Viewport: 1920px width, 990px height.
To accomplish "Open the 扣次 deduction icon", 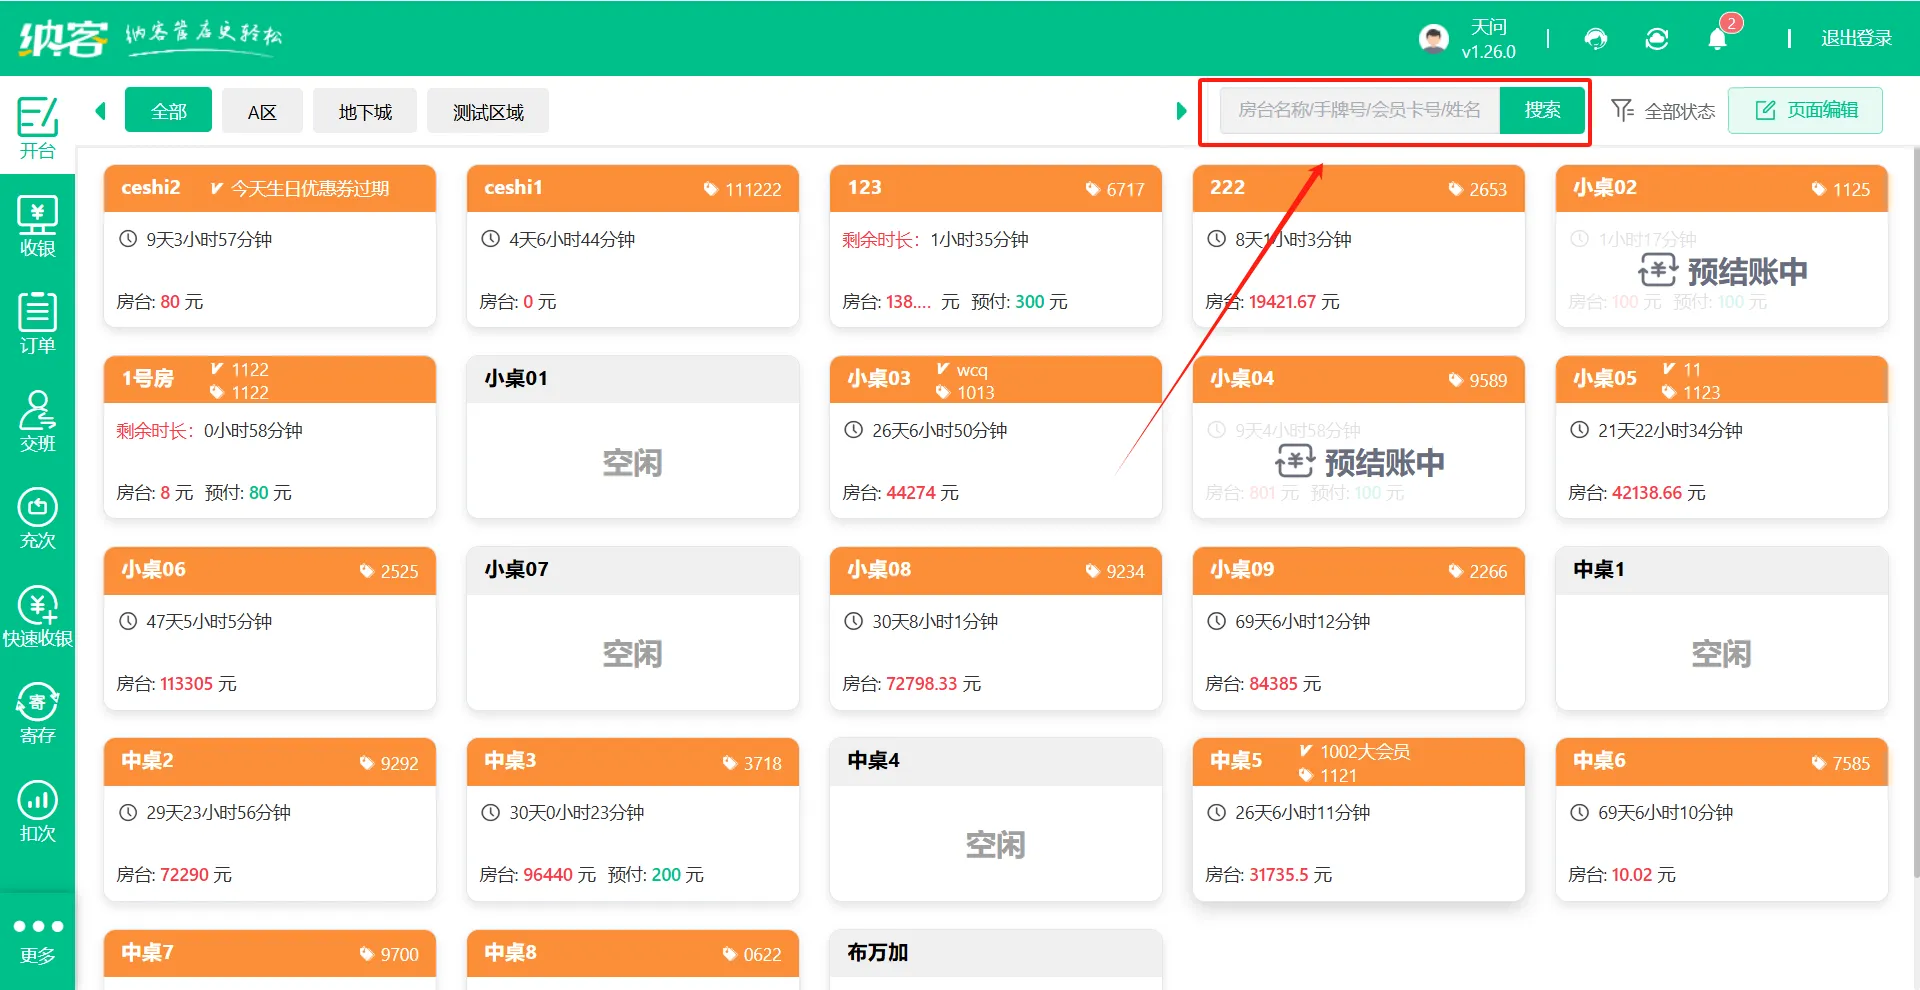I will 37,811.
